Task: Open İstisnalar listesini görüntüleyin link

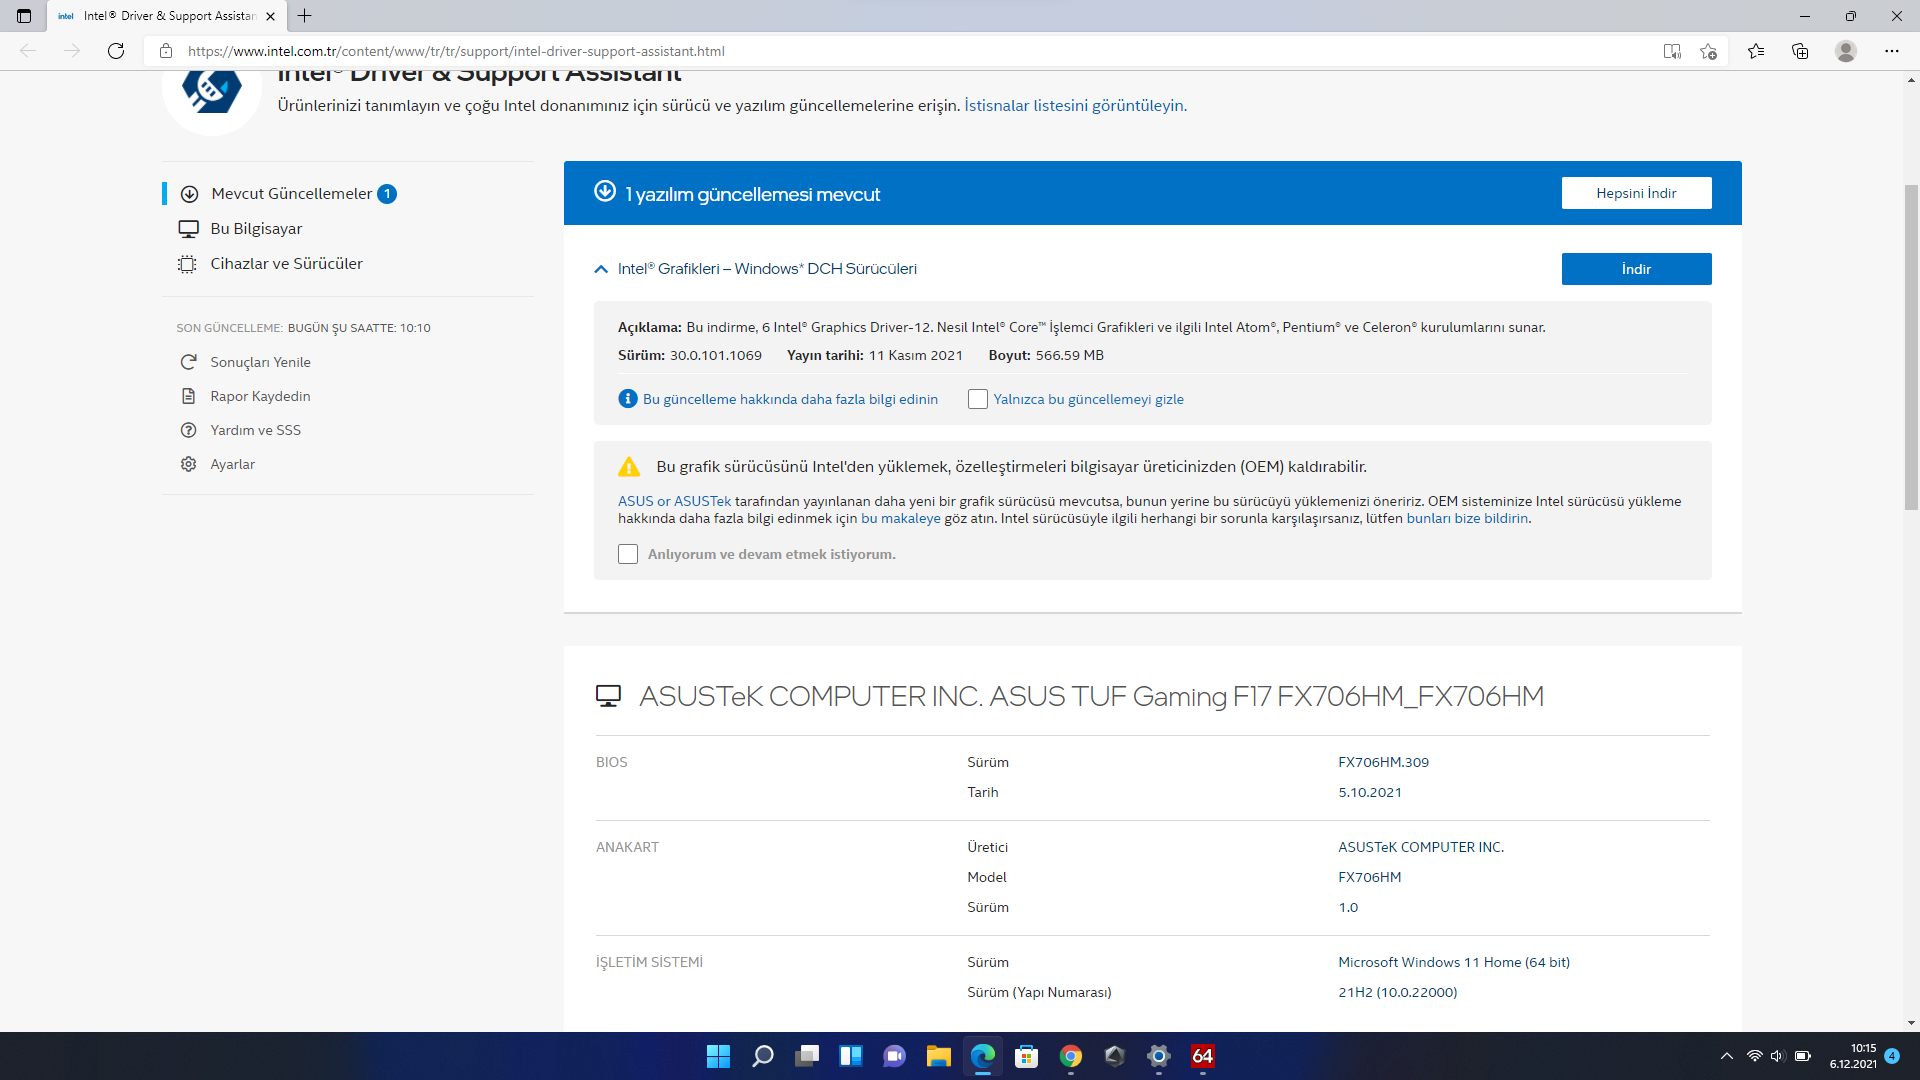Action: click(1075, 106)
